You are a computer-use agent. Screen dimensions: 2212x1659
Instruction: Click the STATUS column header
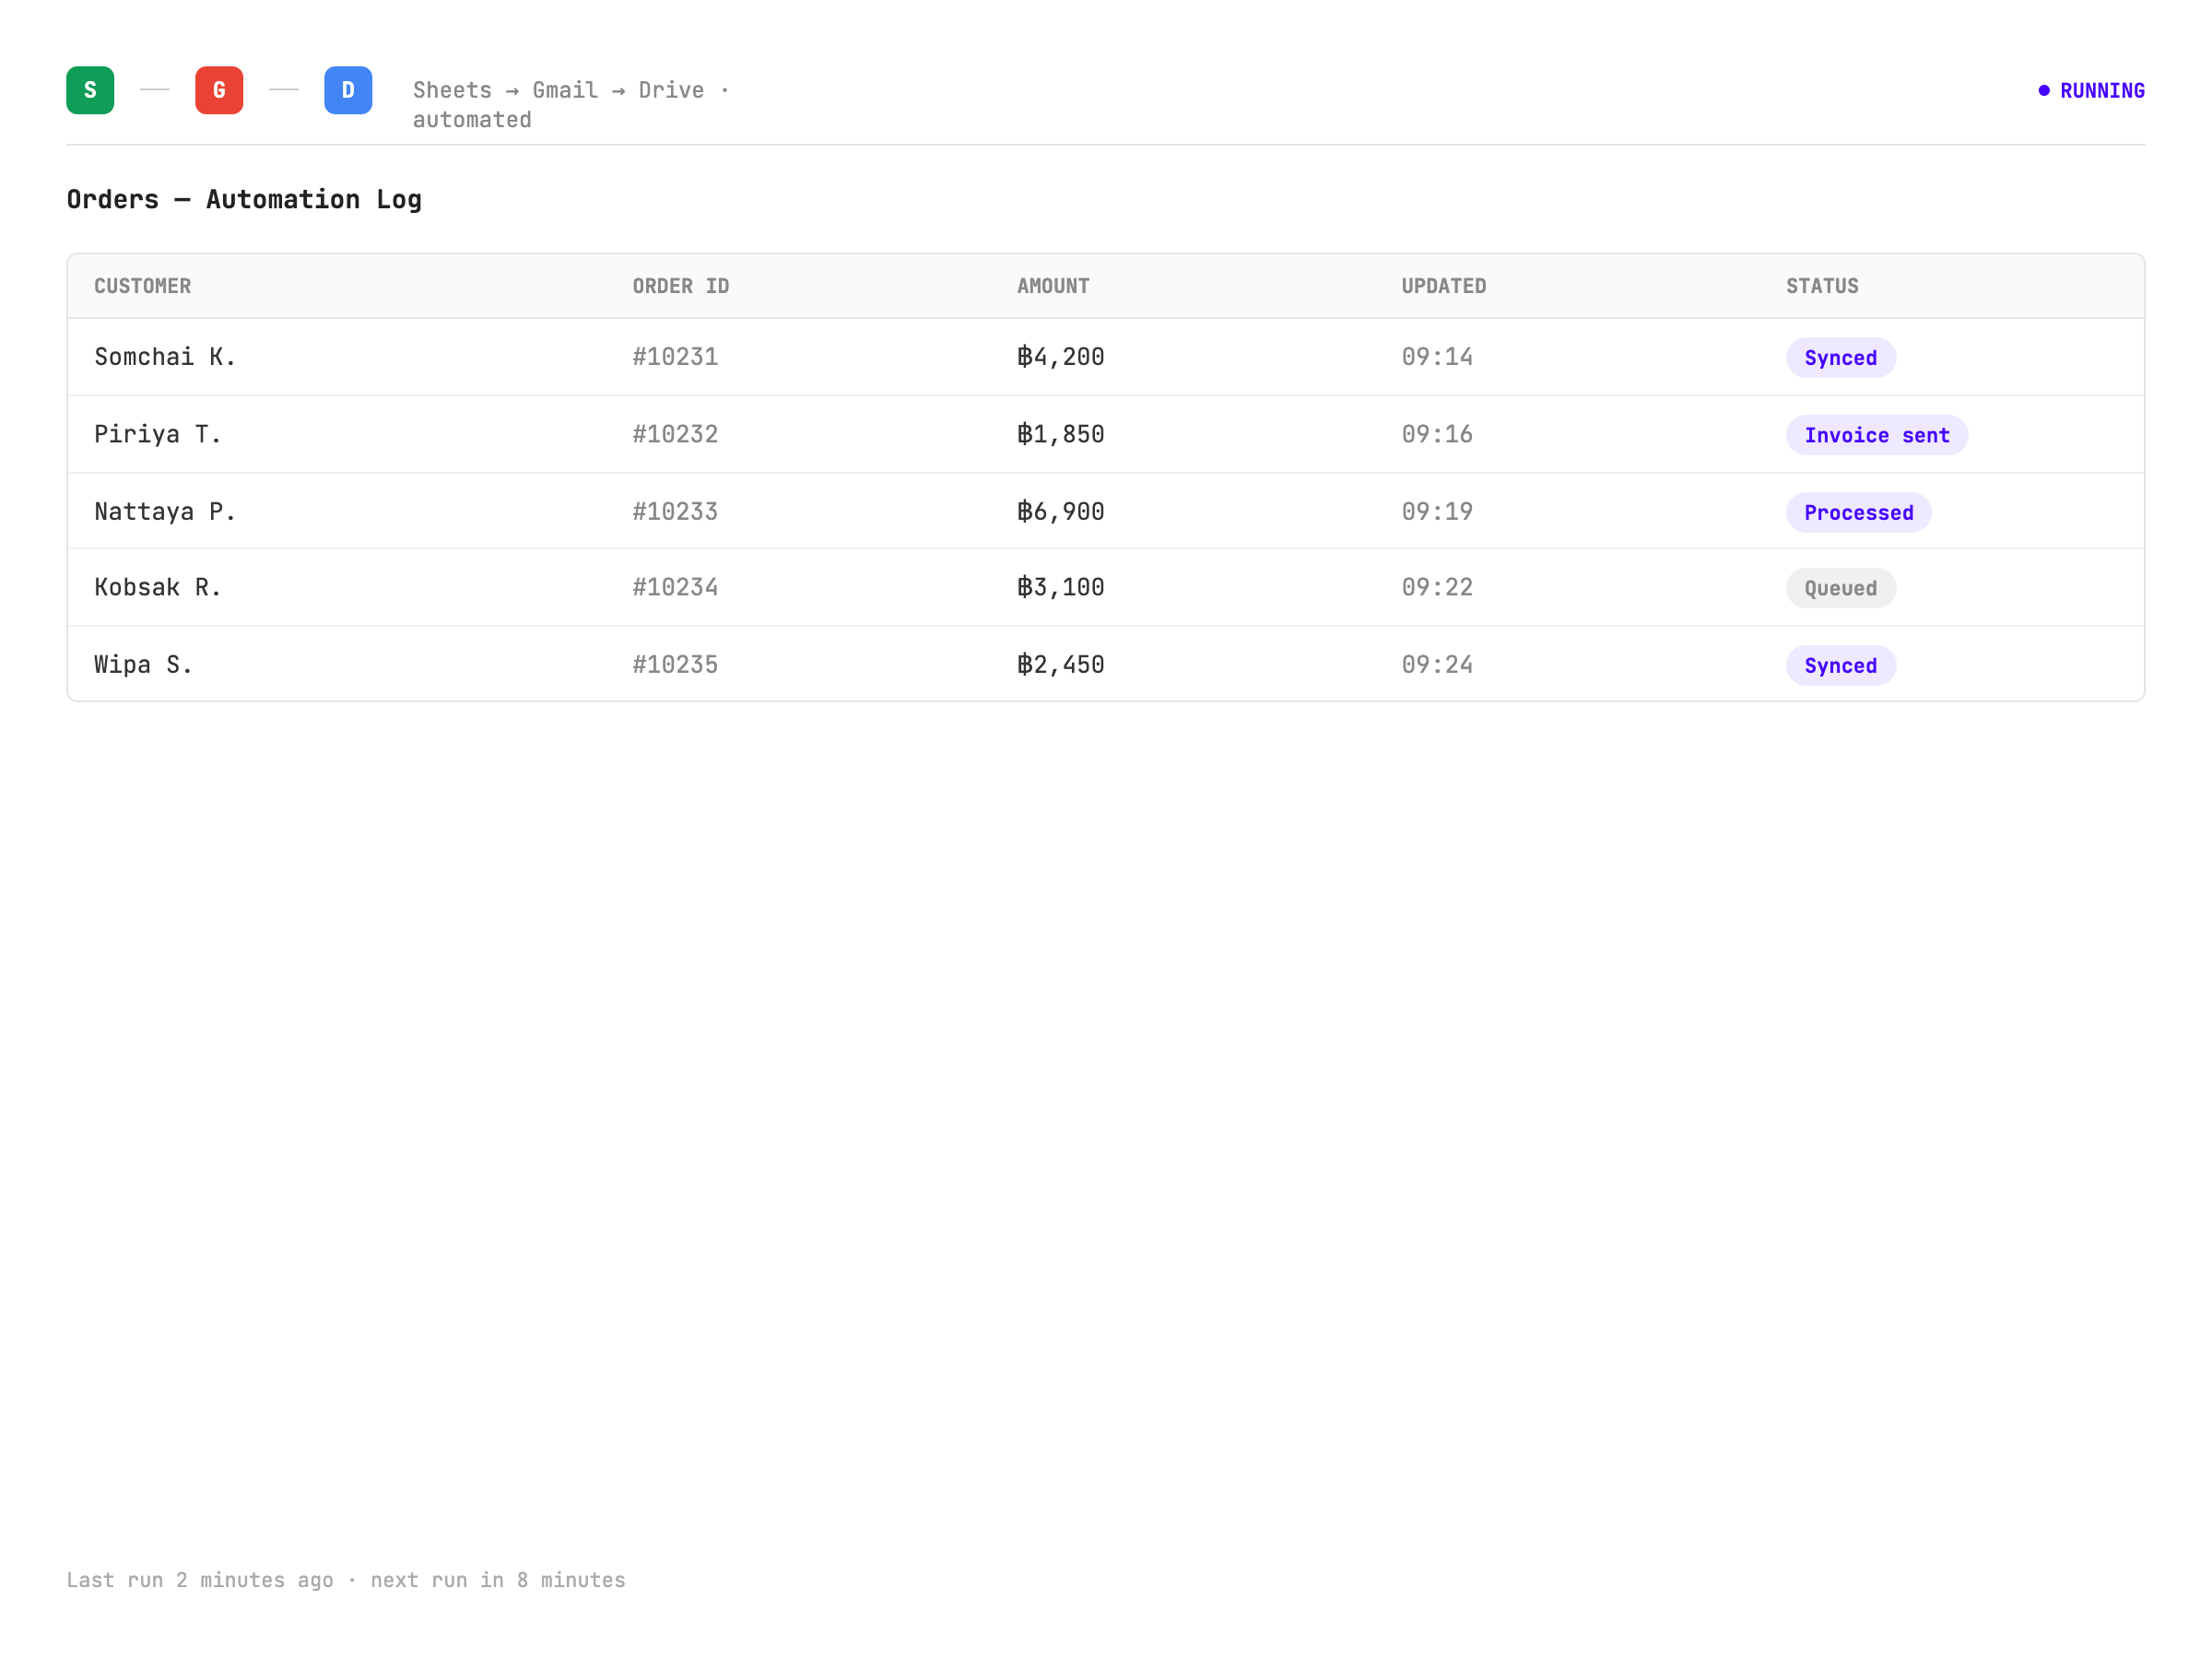click(x=1822, y=286)
